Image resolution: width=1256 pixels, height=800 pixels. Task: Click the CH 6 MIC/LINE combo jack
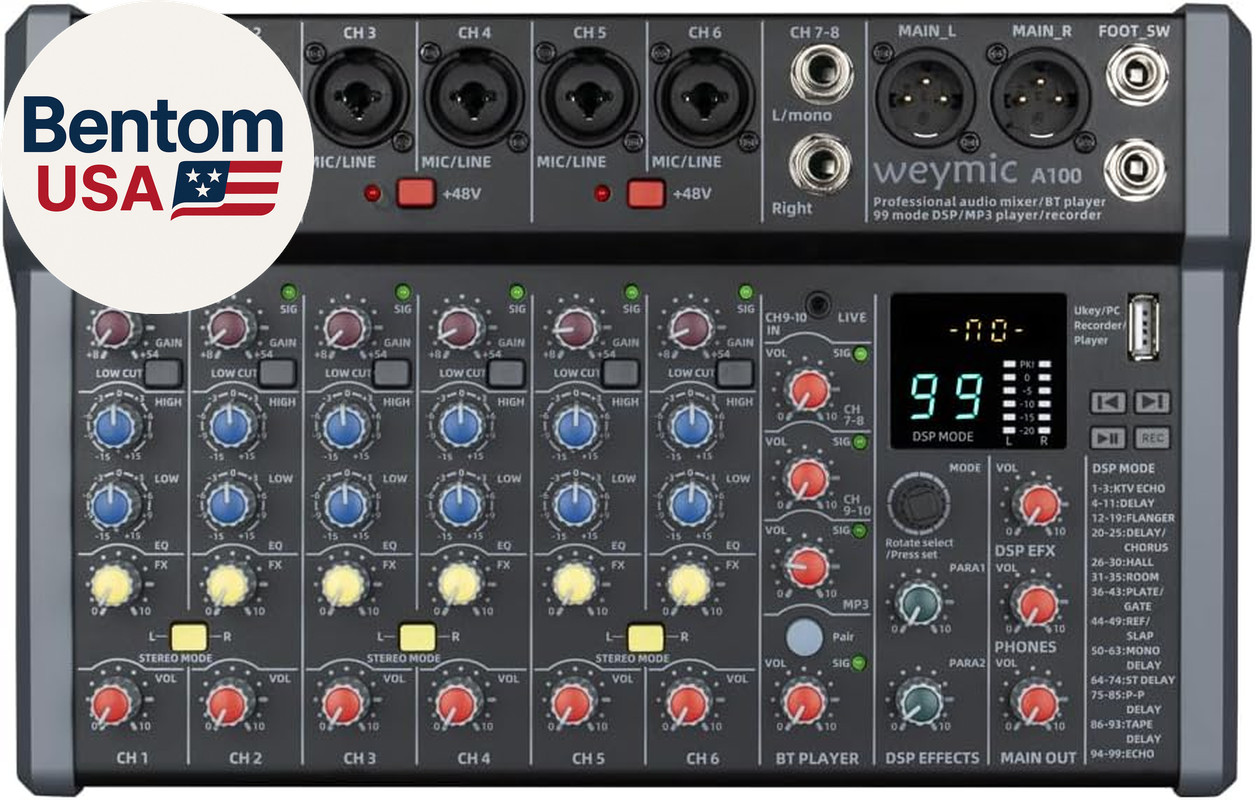point(703,98)
